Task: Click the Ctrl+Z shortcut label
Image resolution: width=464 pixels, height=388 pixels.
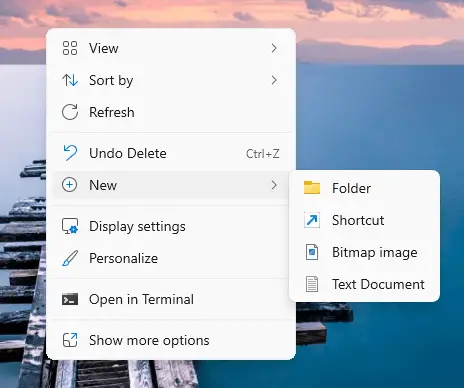Action: click(x=263, y=154)
